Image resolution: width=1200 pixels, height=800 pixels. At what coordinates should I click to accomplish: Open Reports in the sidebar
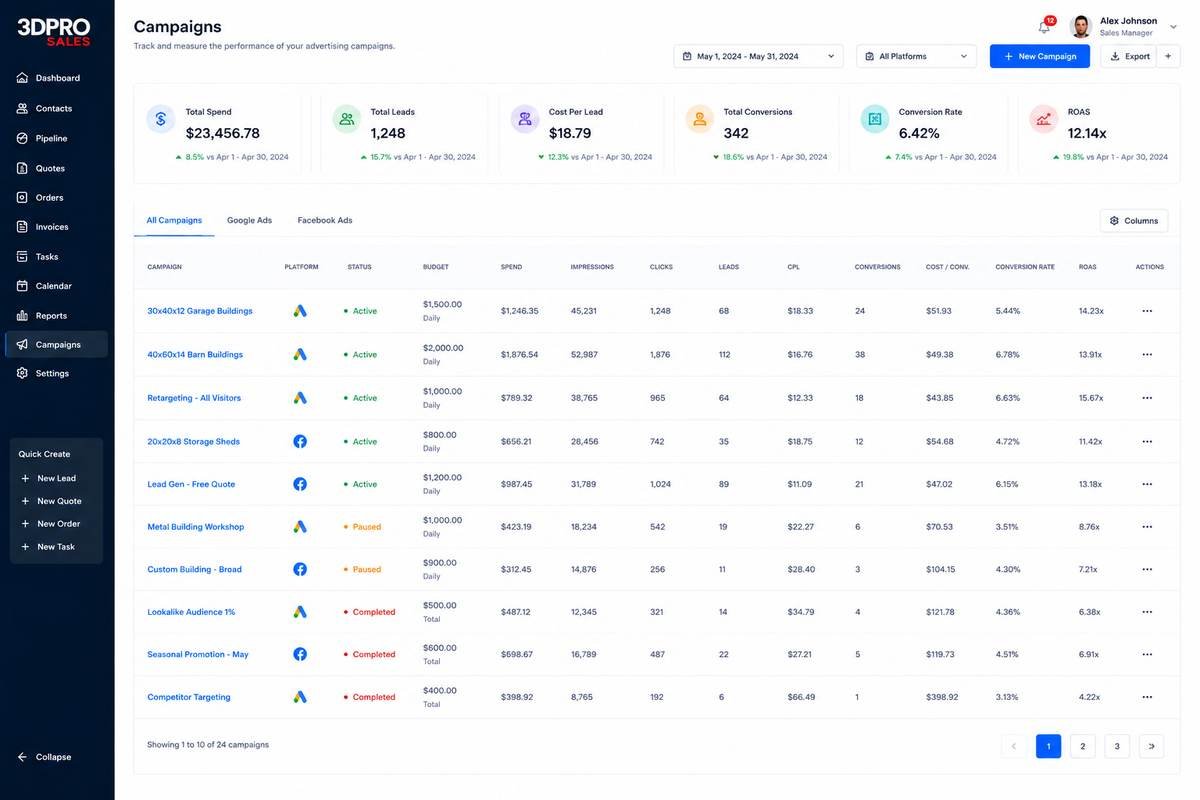coord(57,316)
